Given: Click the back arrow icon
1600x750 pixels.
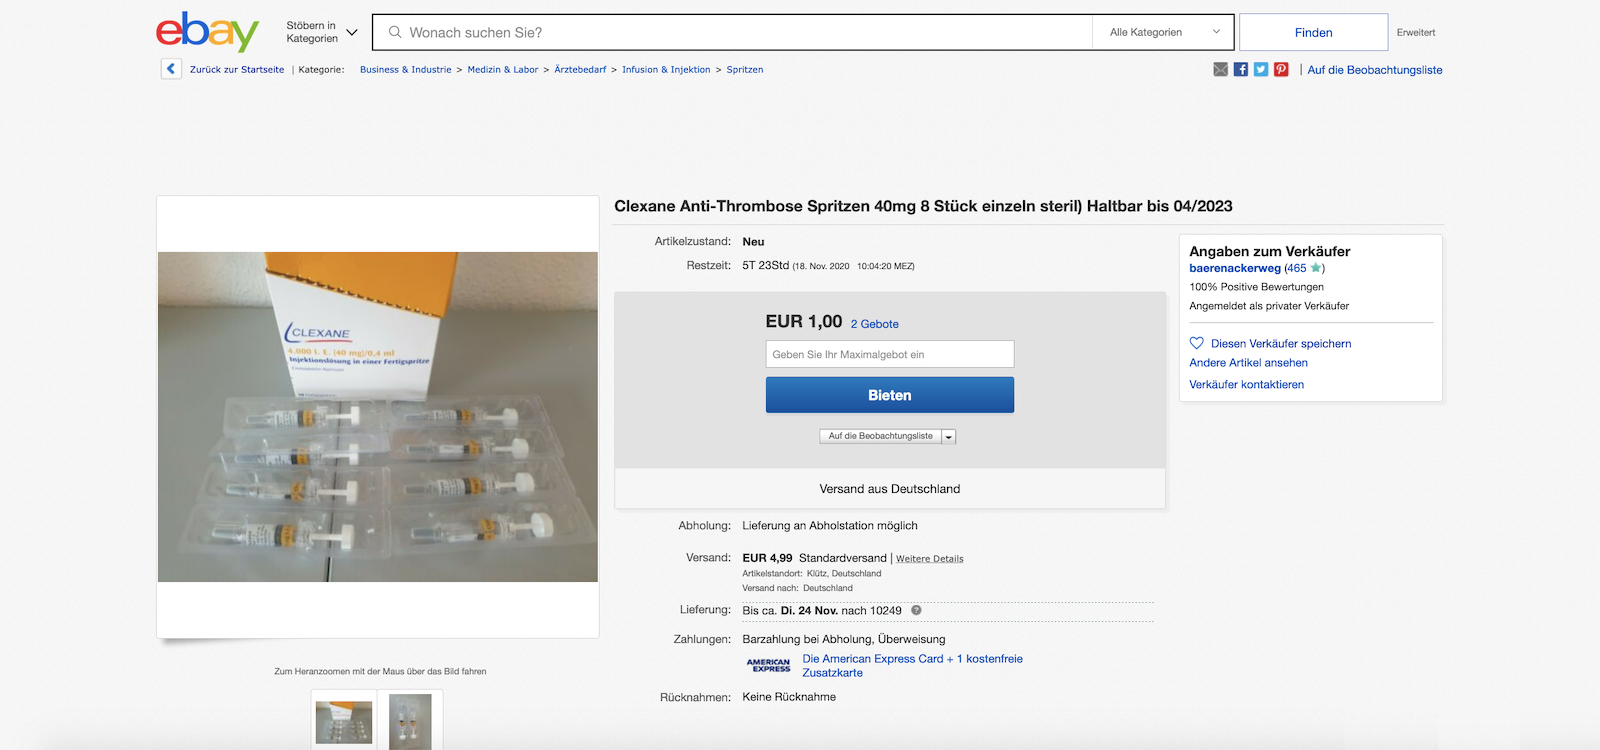Looking at the screenshot, I should coord(171,69).
